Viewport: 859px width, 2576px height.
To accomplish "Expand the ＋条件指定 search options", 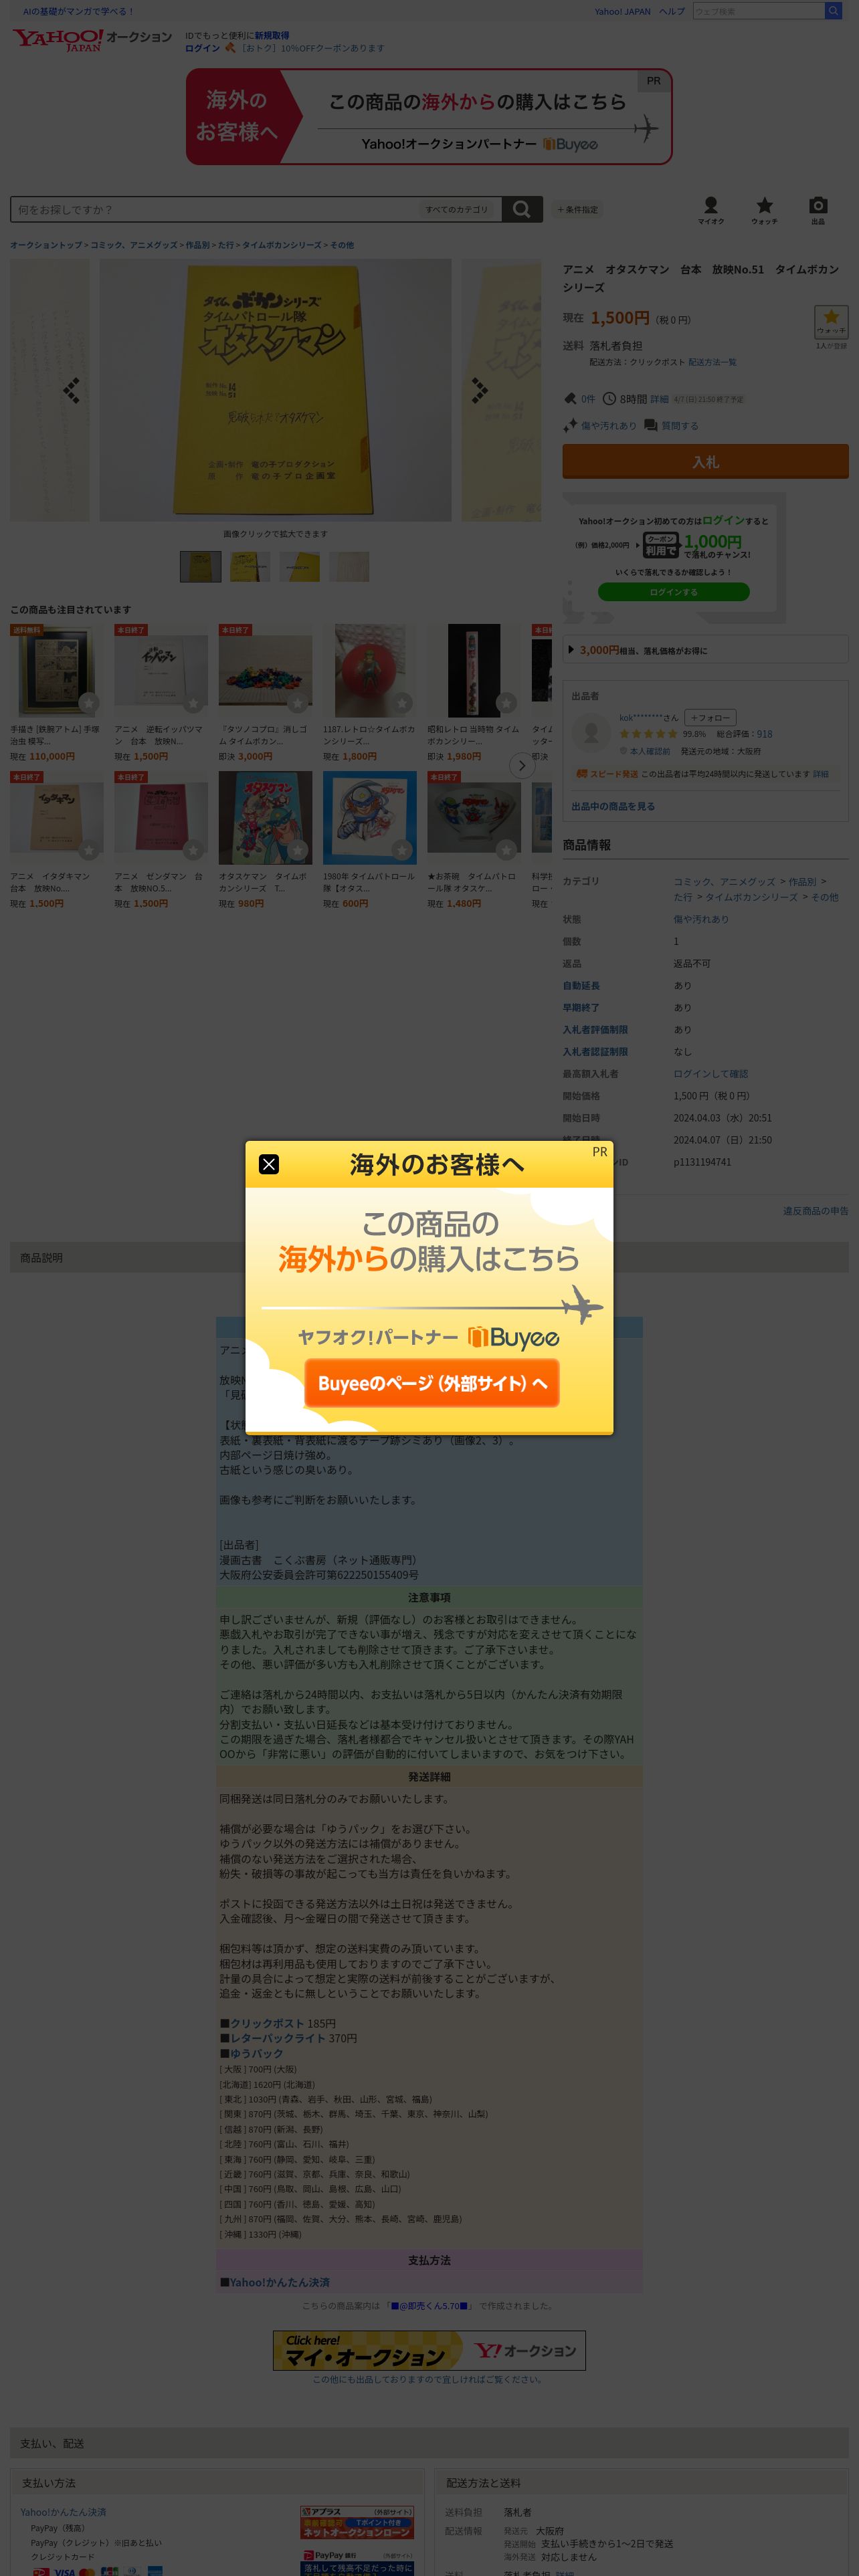I will tap(577, 210).
